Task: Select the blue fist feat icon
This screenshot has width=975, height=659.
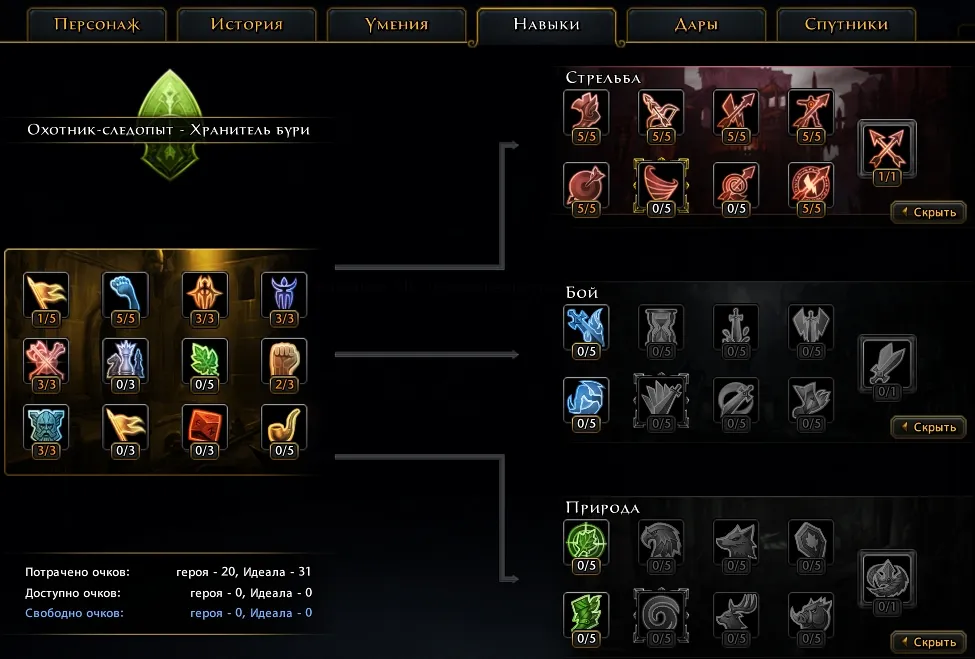Action: click(125, 293)
